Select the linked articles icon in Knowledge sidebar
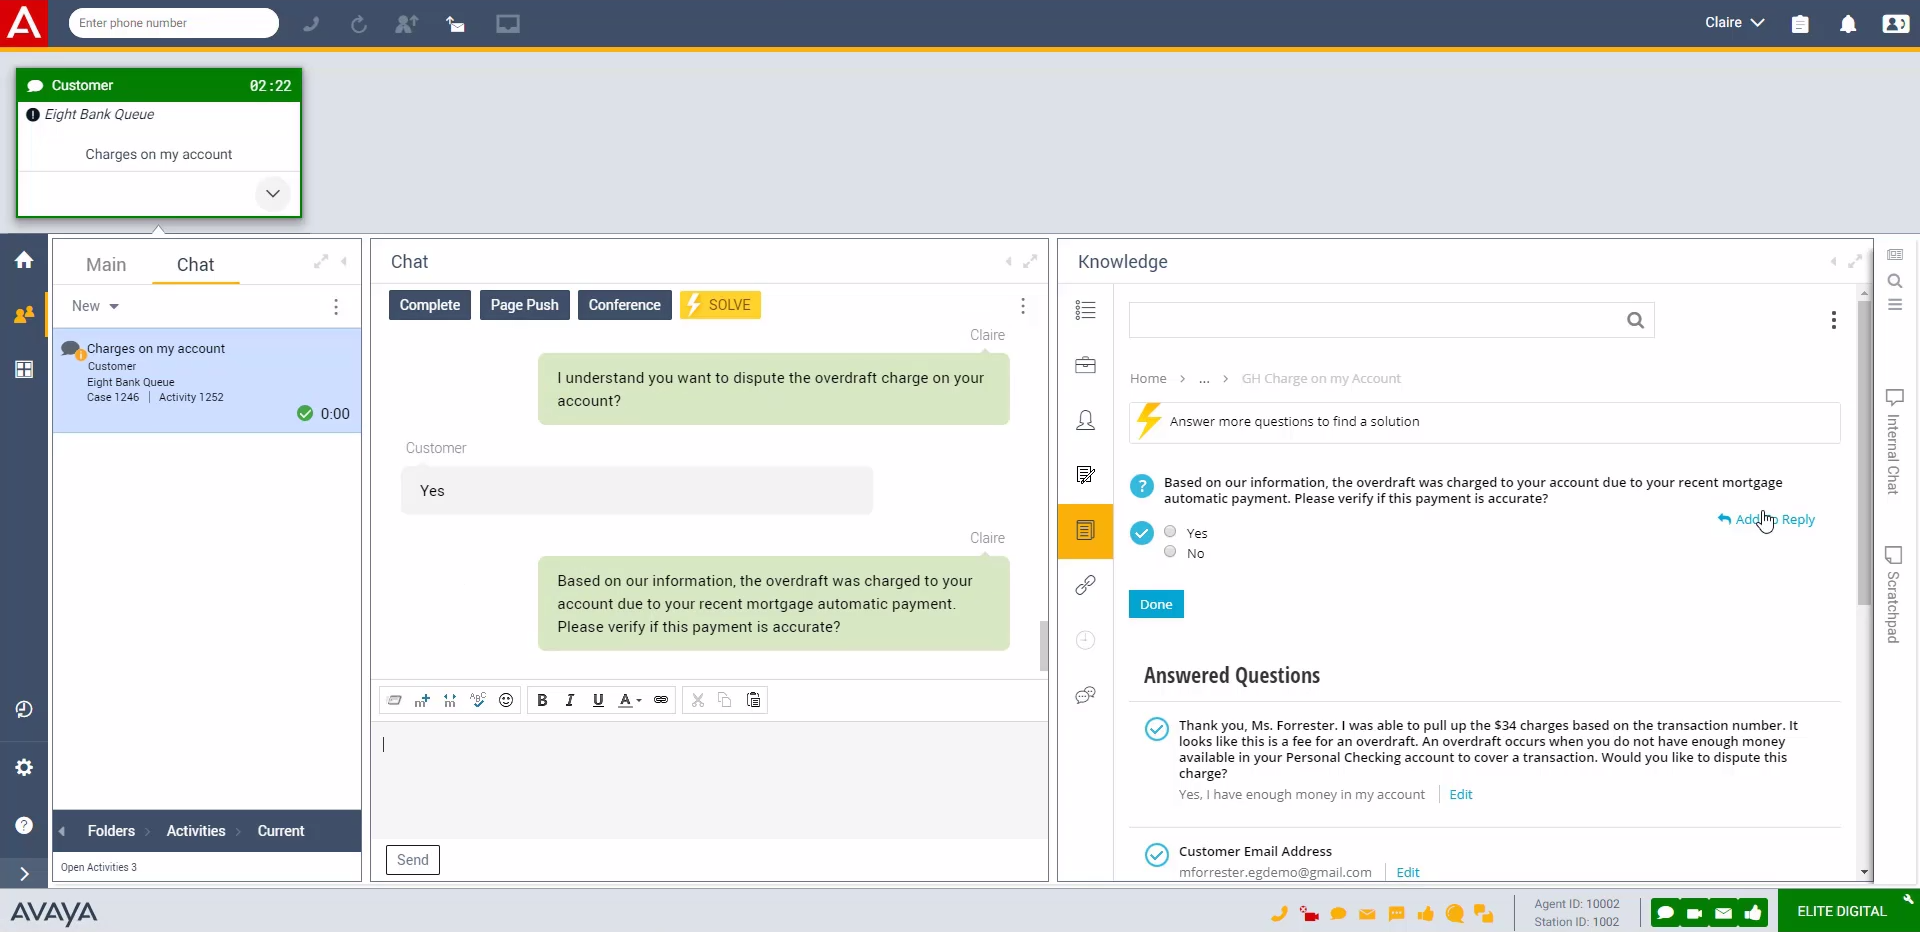This screenshot has width=1920, height=932. click(x=1085, y=585)
